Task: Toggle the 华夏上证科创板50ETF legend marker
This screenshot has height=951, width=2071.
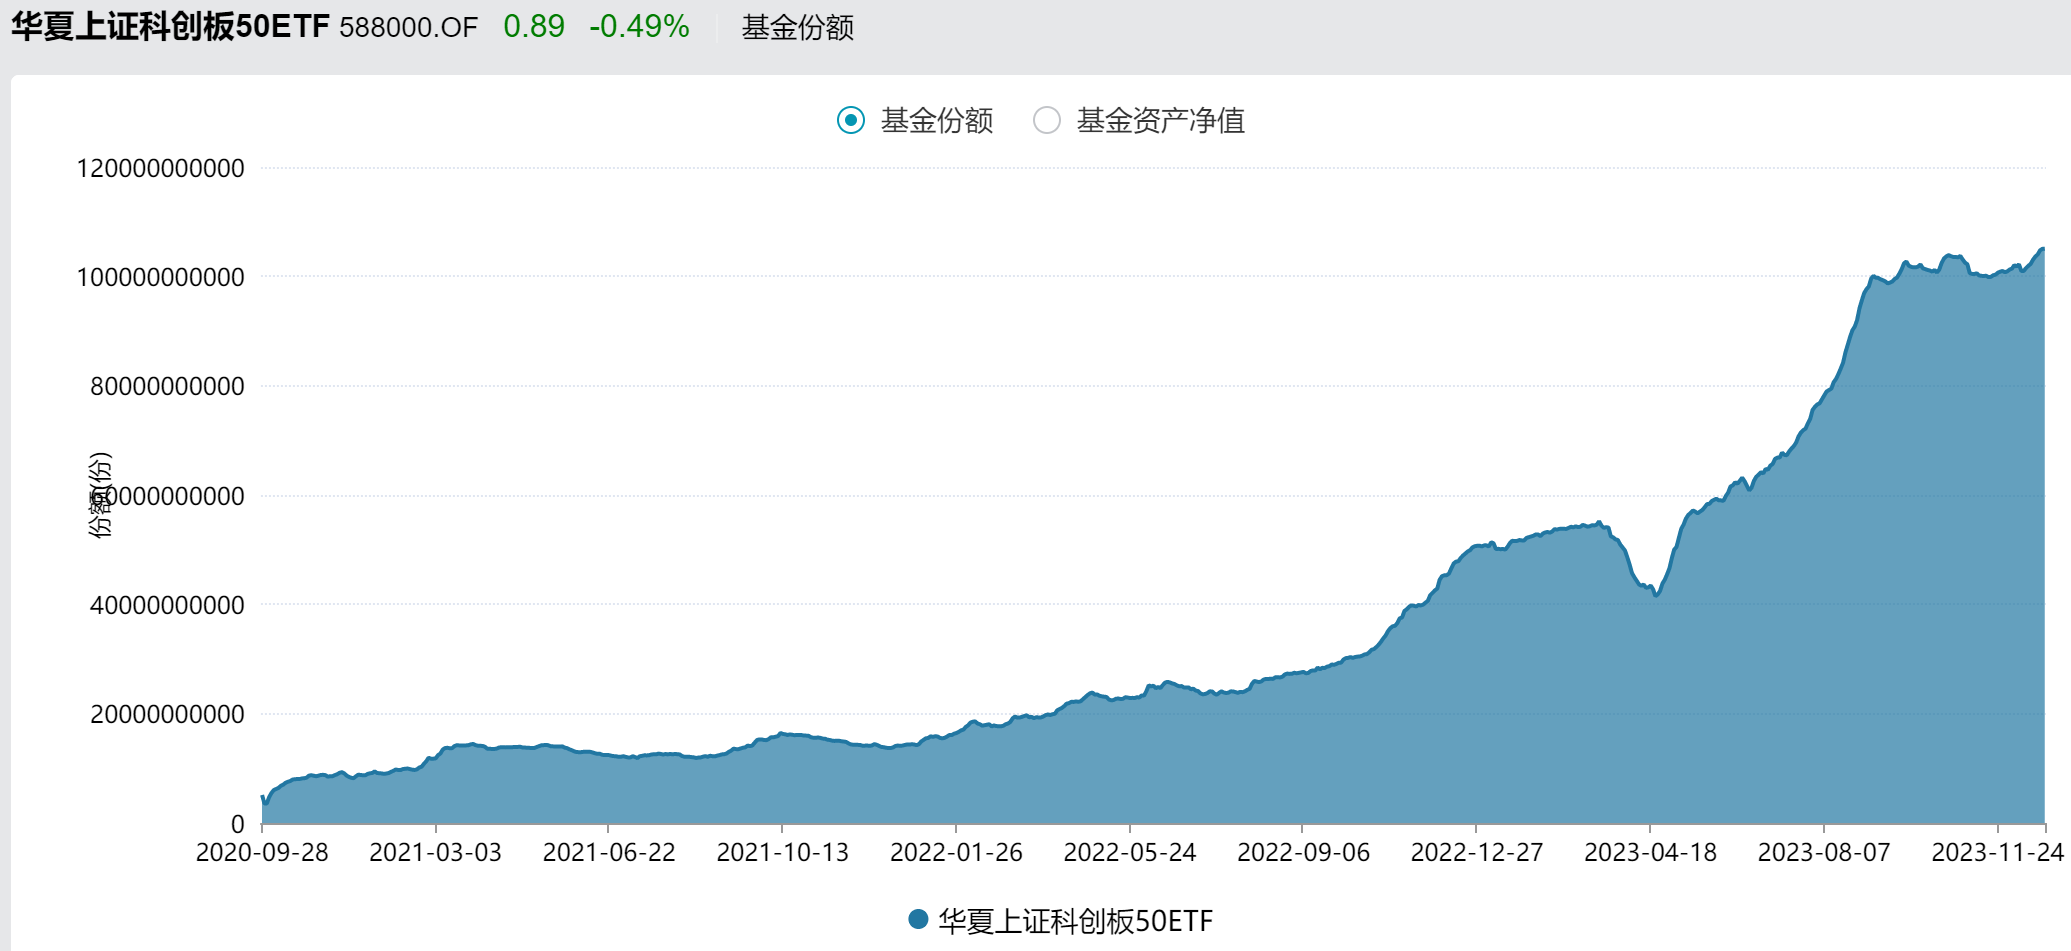Action: click(918, 919)
